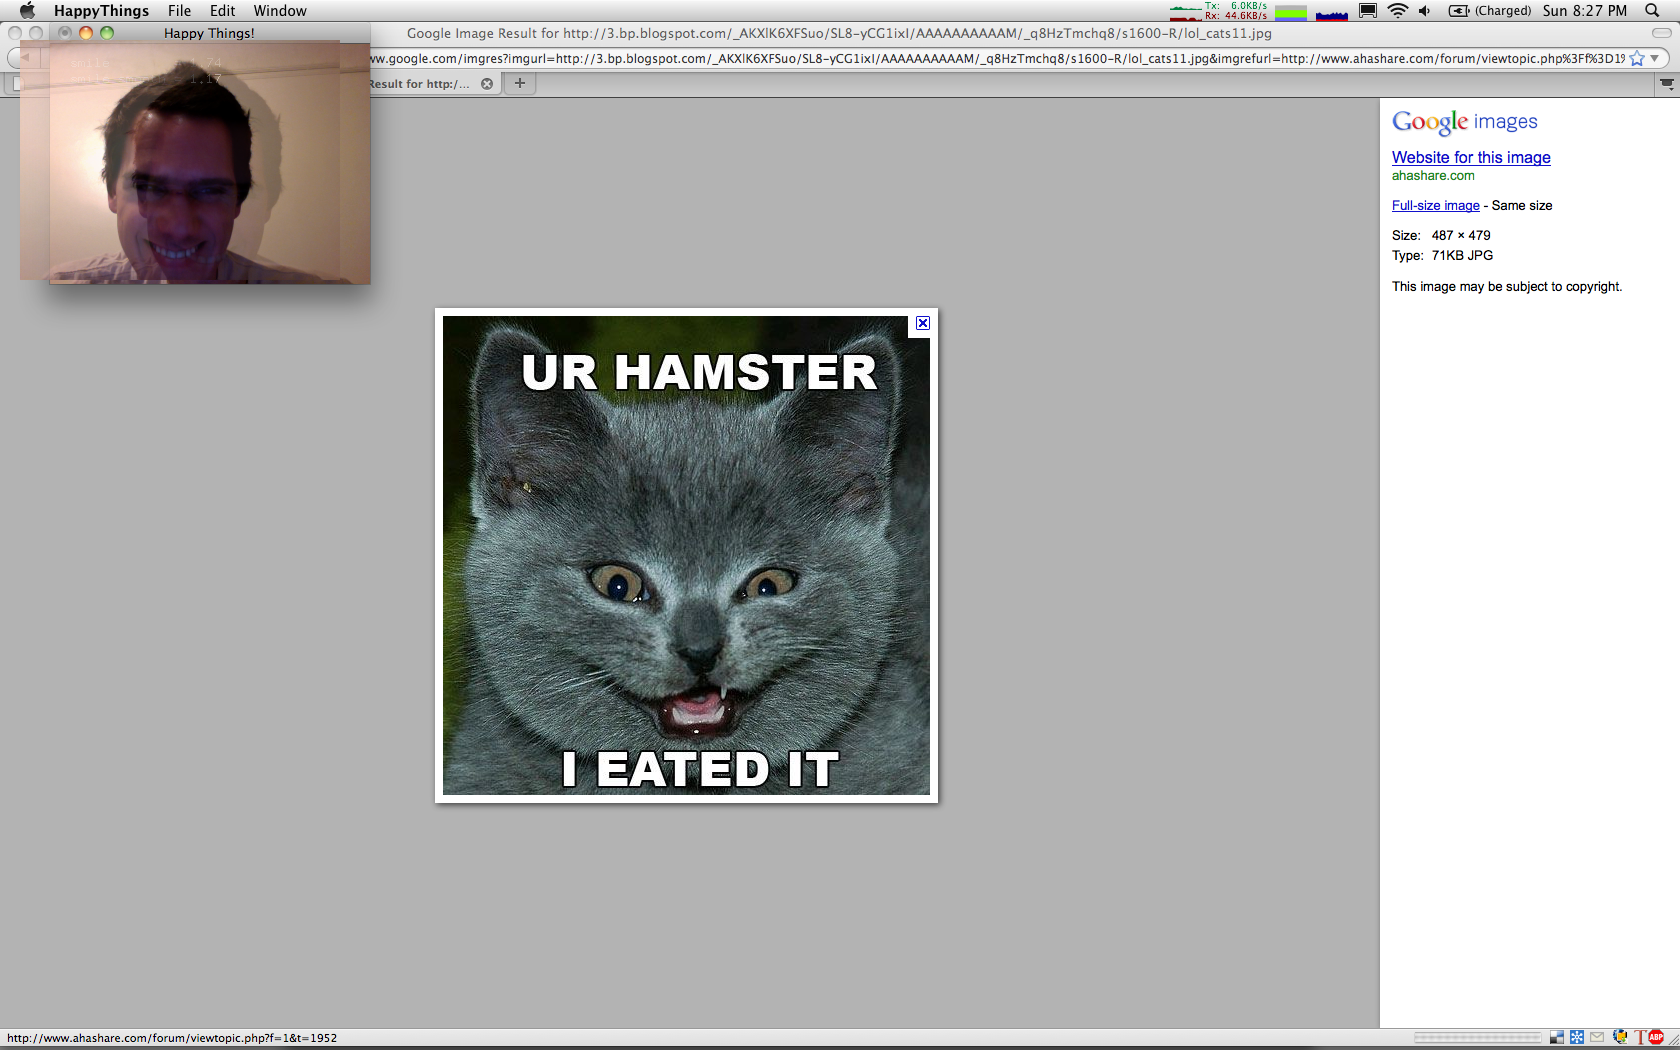Expand the URL history dropdown arrow
The width and height of the screenshot is (1680, 1050).
point(1655,59)
